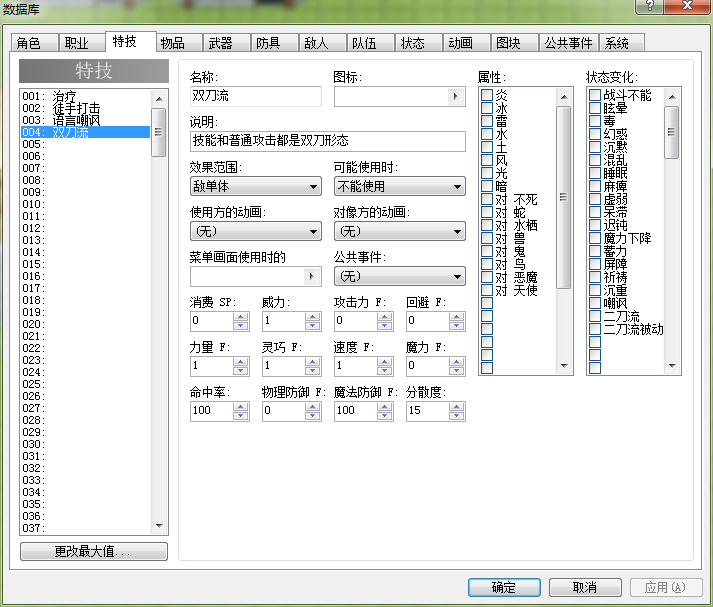Increase 速度 F value with up arrow

[385, 361]
